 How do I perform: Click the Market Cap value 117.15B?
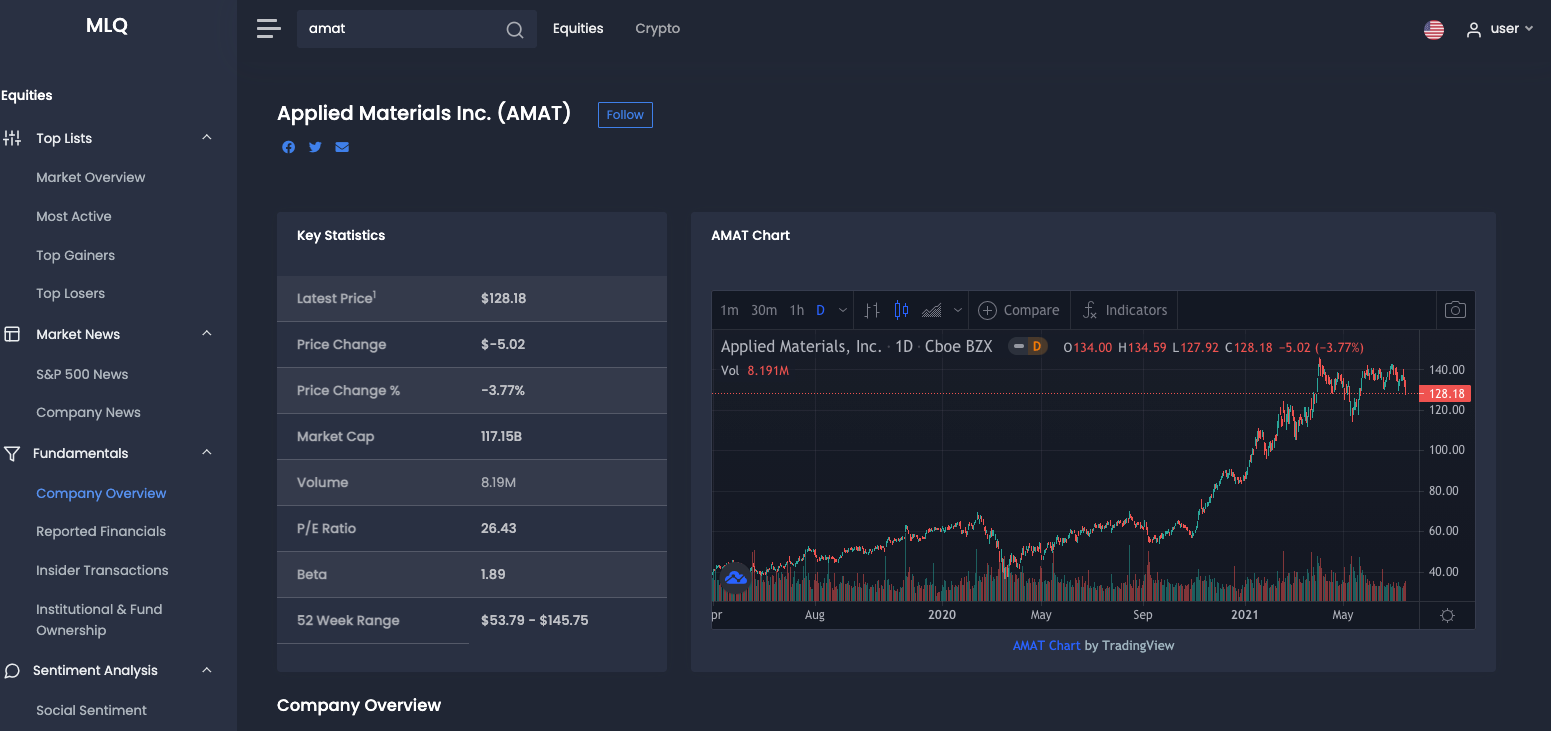[x=501, y=436]
